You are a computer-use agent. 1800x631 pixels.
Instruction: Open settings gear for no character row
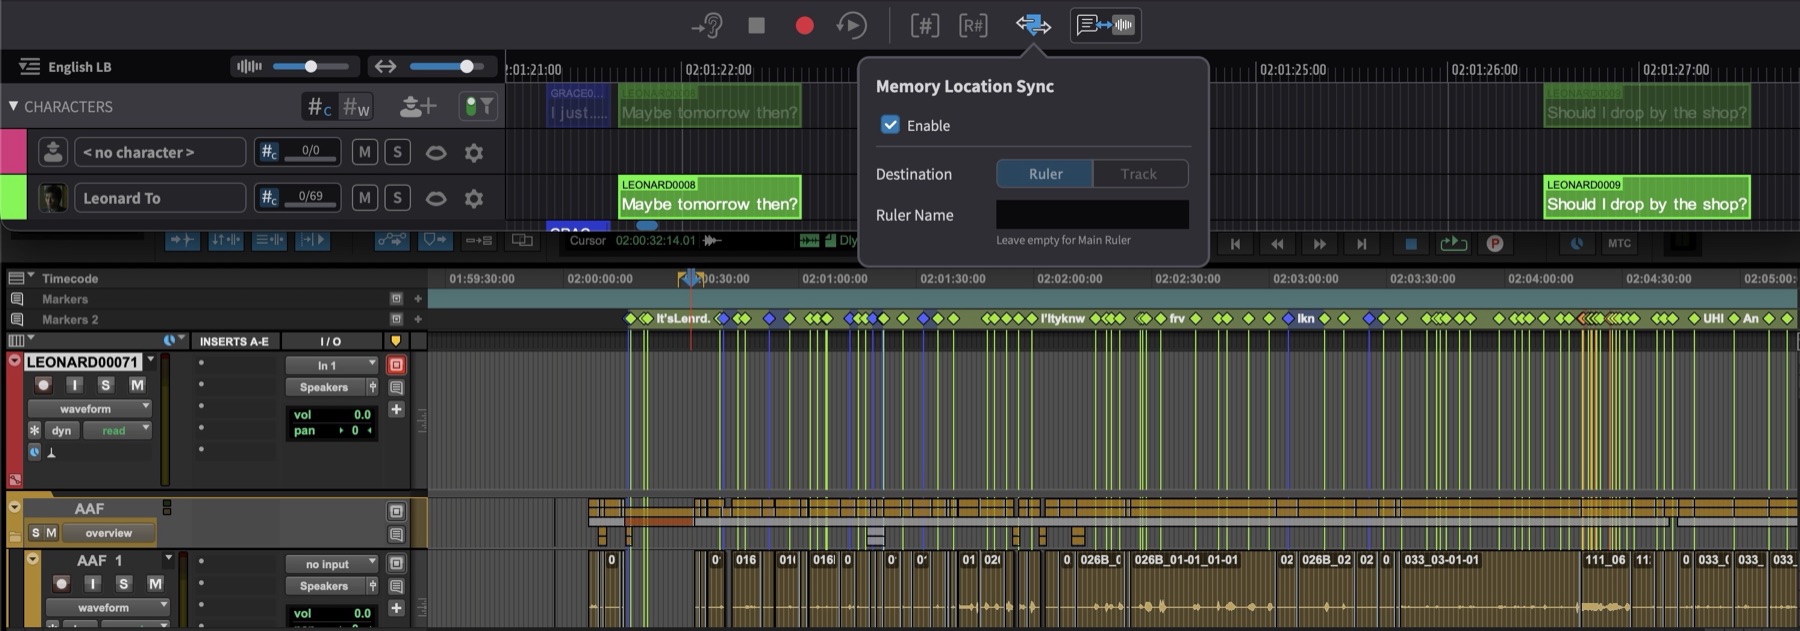tap(474, 152)
